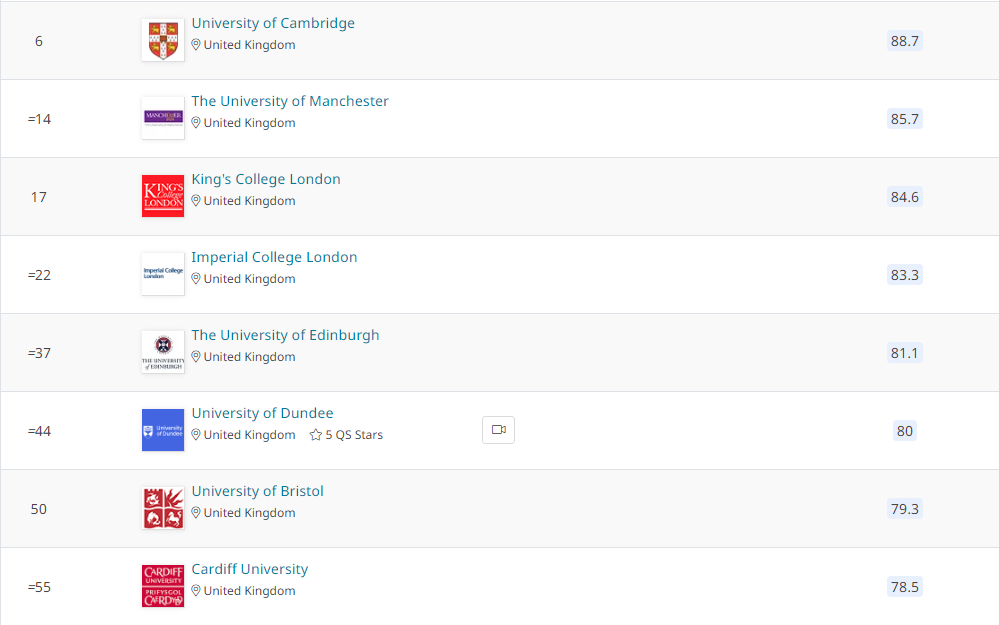The height and width of the screenshot is (625, 999).
Task: Click the University of Bristol logo
Action: point(163,508)
